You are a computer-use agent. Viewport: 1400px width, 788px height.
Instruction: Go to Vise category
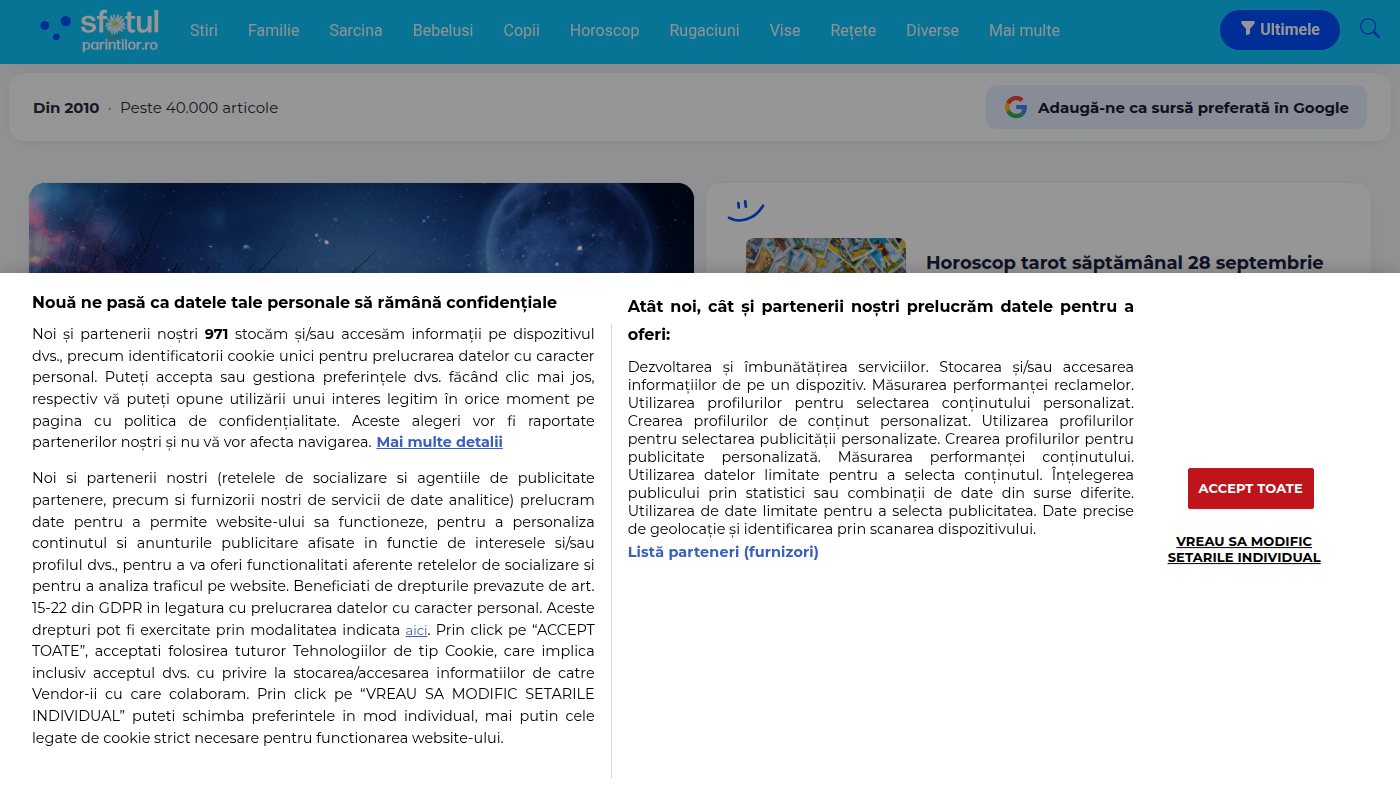click(x=785, y=31)
